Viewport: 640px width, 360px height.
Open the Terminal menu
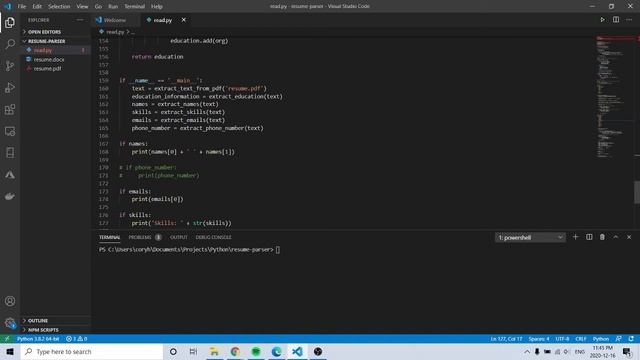135,7
